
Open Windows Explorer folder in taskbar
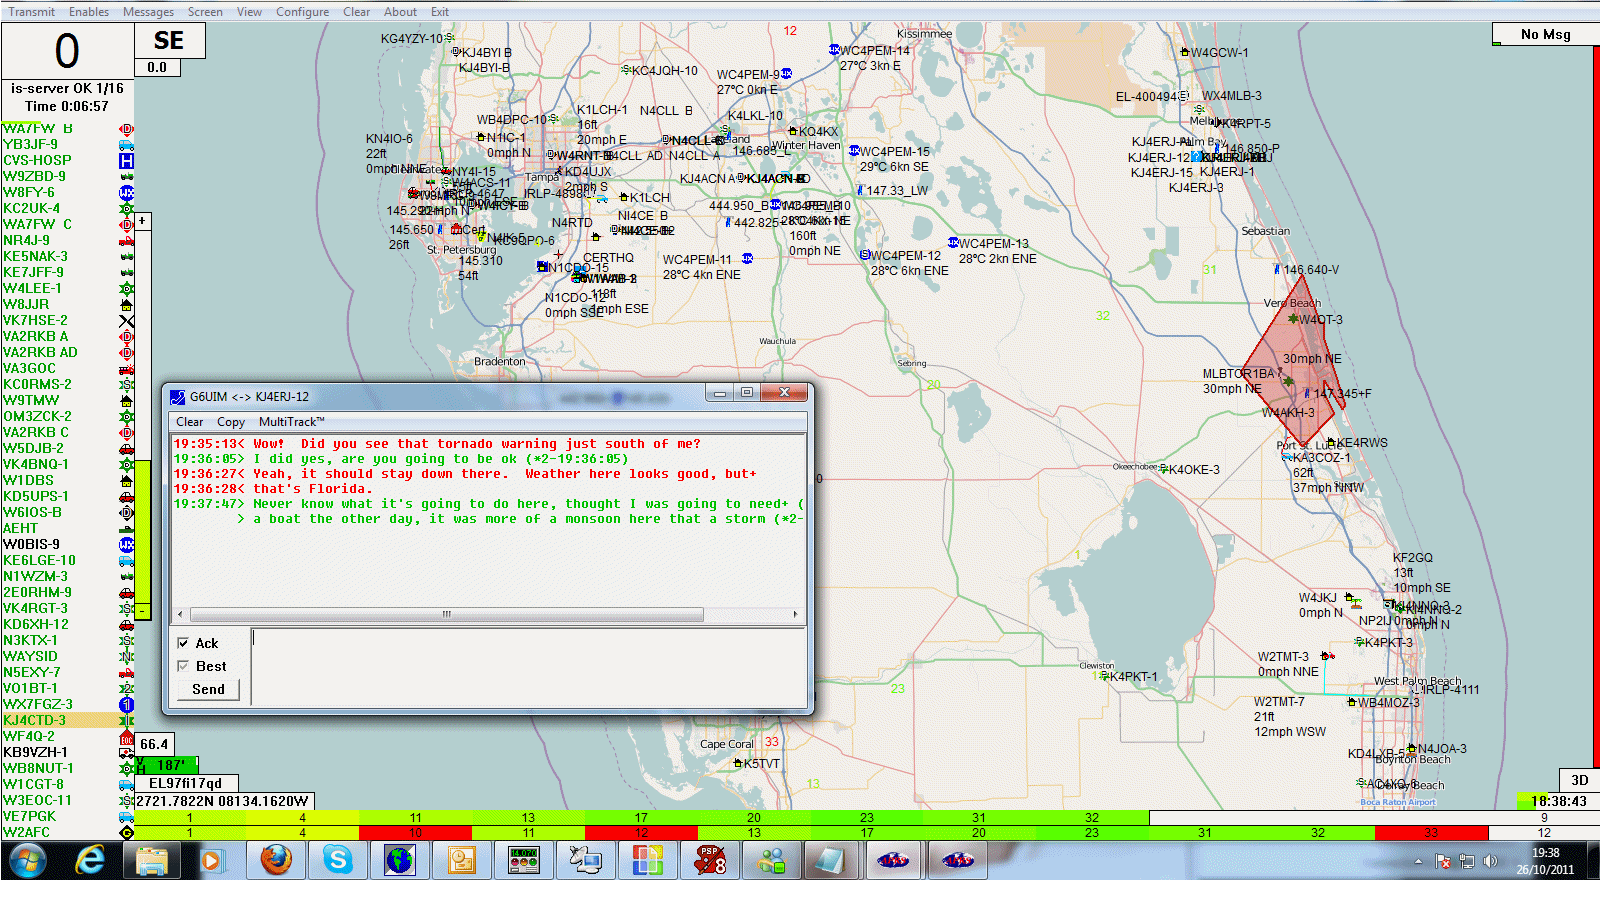click(x=152, y=860)
